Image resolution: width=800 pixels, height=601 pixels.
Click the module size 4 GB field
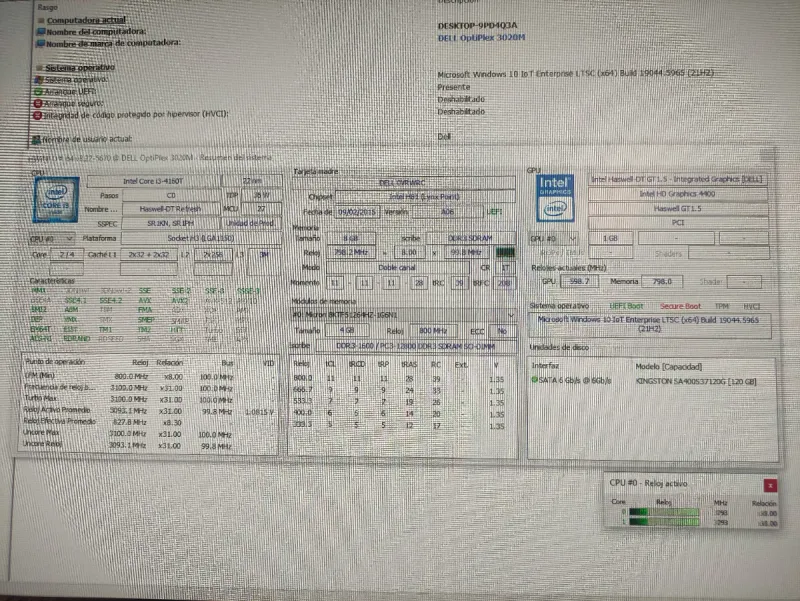(x=347, y=331)
